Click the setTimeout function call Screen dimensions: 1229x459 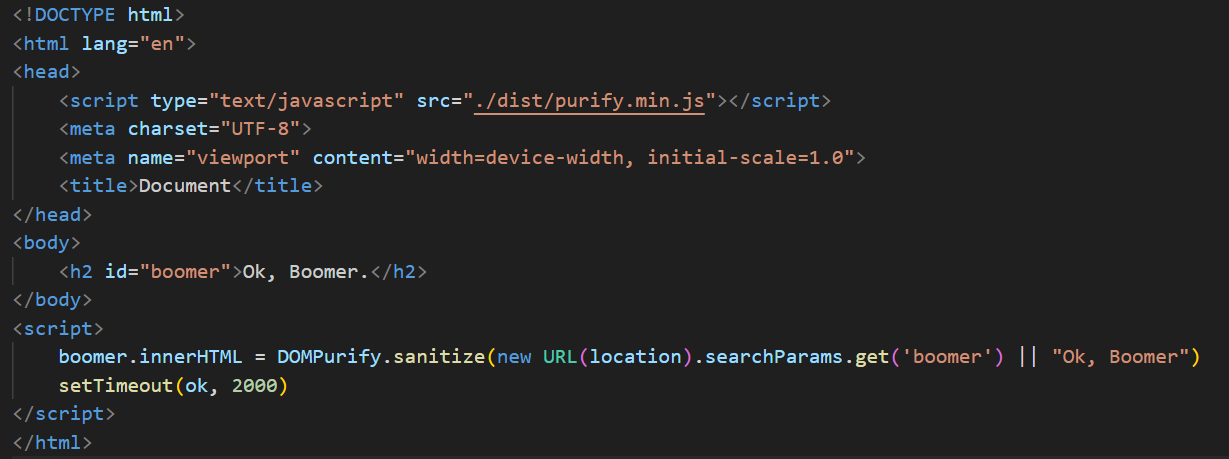[x=116, y=386]
